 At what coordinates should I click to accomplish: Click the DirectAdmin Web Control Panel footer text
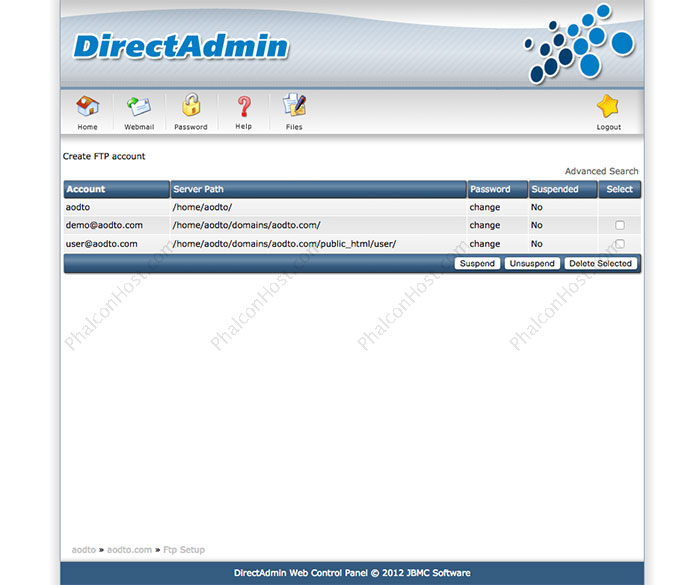point(352,573)
